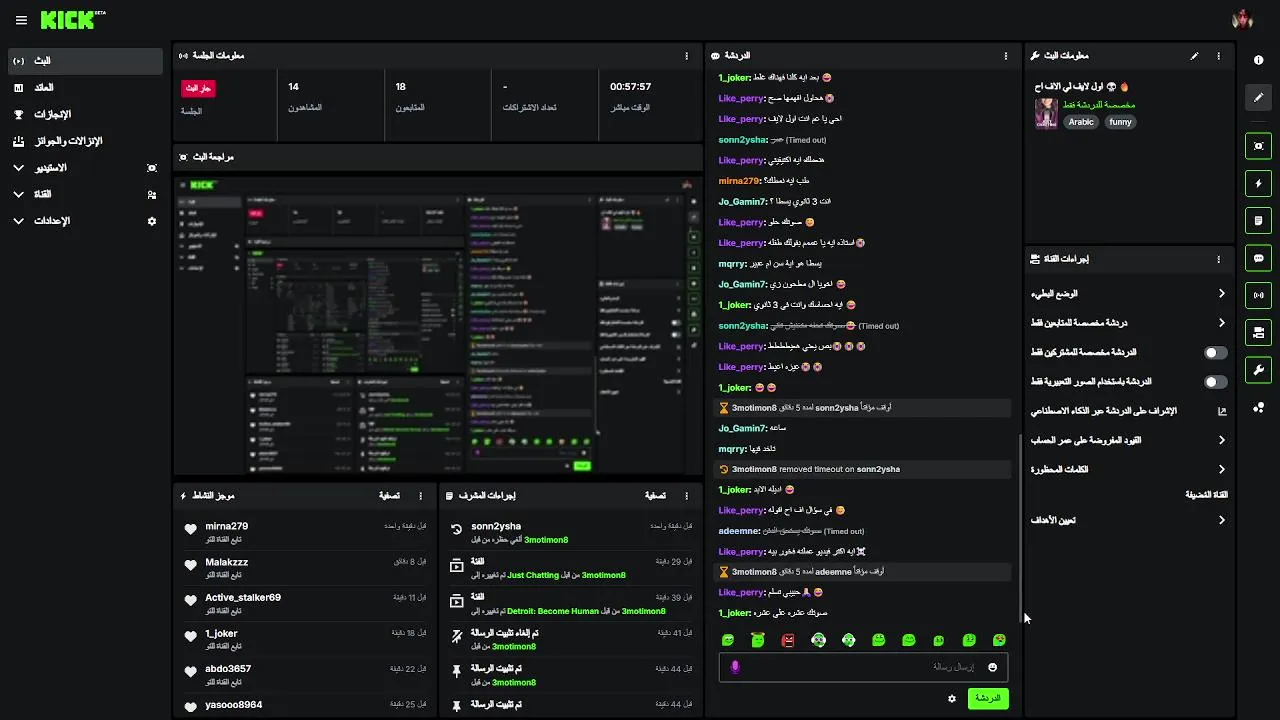Image resolution: width=1280 pixels, height=720 pixels.
Task: Click the green الدردشة send button
Action: [988, 698]
